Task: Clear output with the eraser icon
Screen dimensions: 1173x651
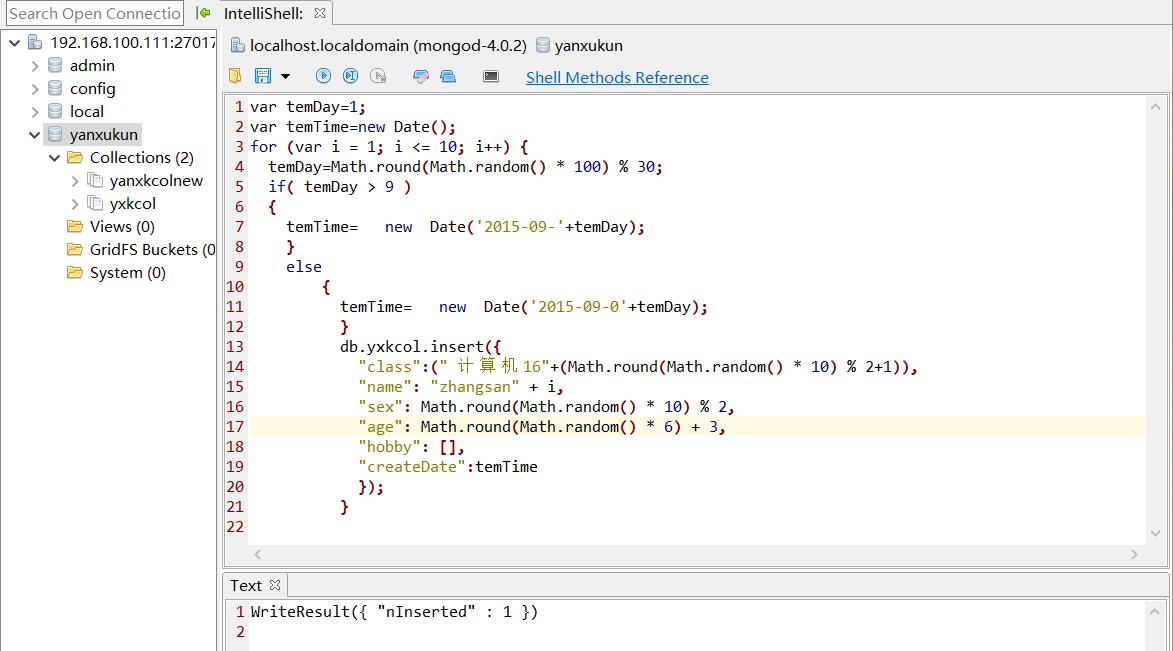Action: tap(420, 76)
